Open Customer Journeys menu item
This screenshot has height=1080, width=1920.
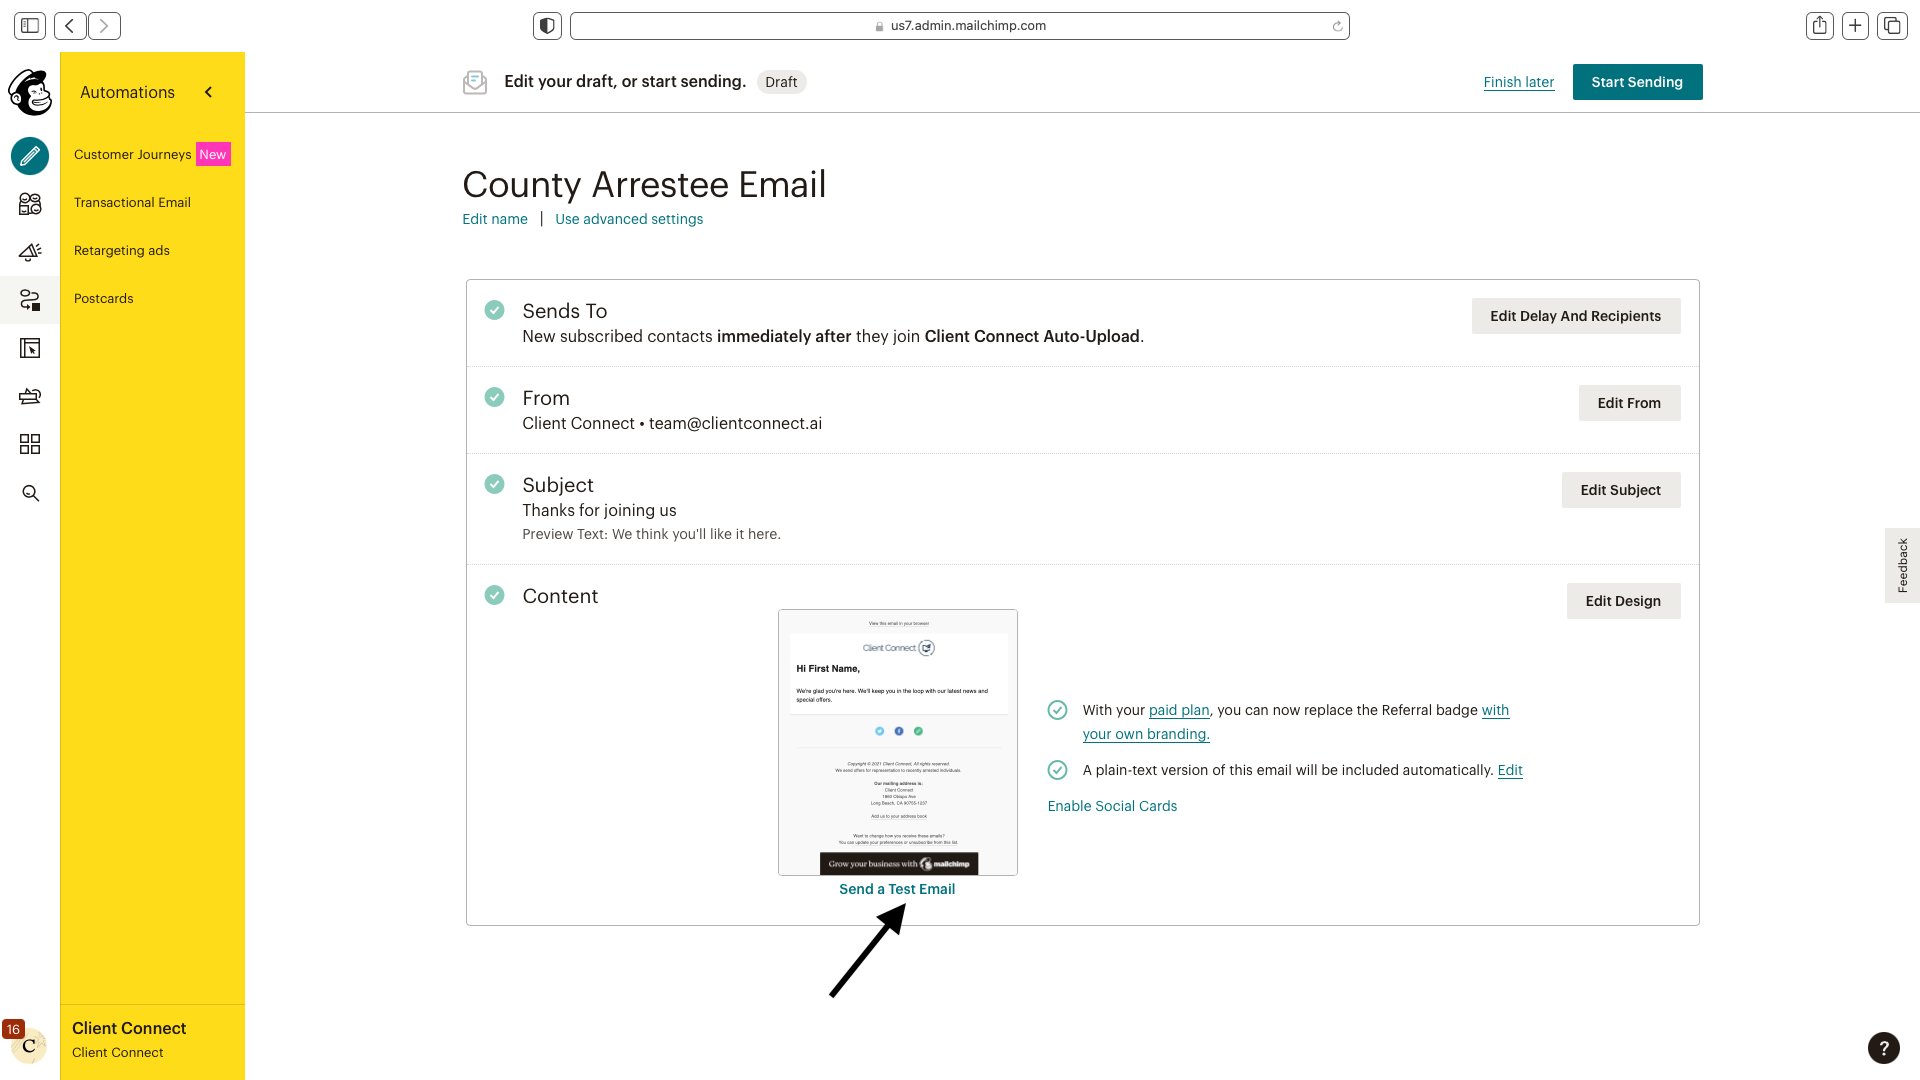(132, 154)
